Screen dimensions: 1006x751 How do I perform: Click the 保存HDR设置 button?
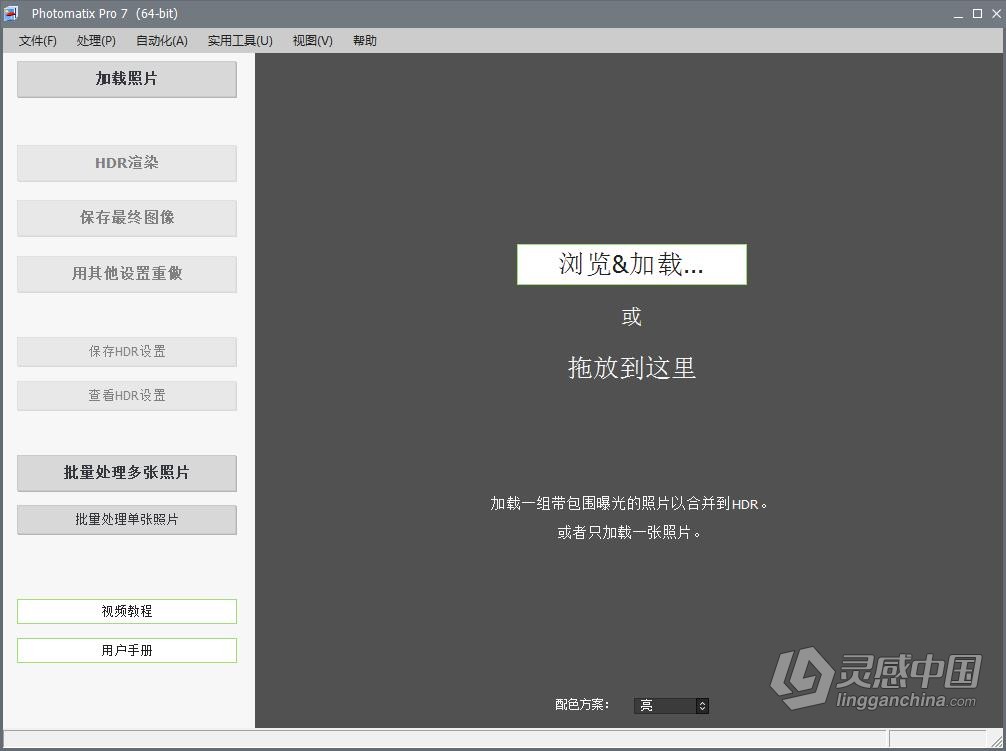(x=127, y=351)
